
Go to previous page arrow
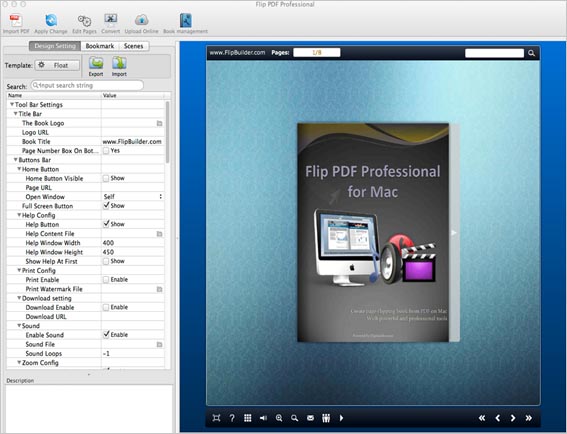[x=498, y=418]
